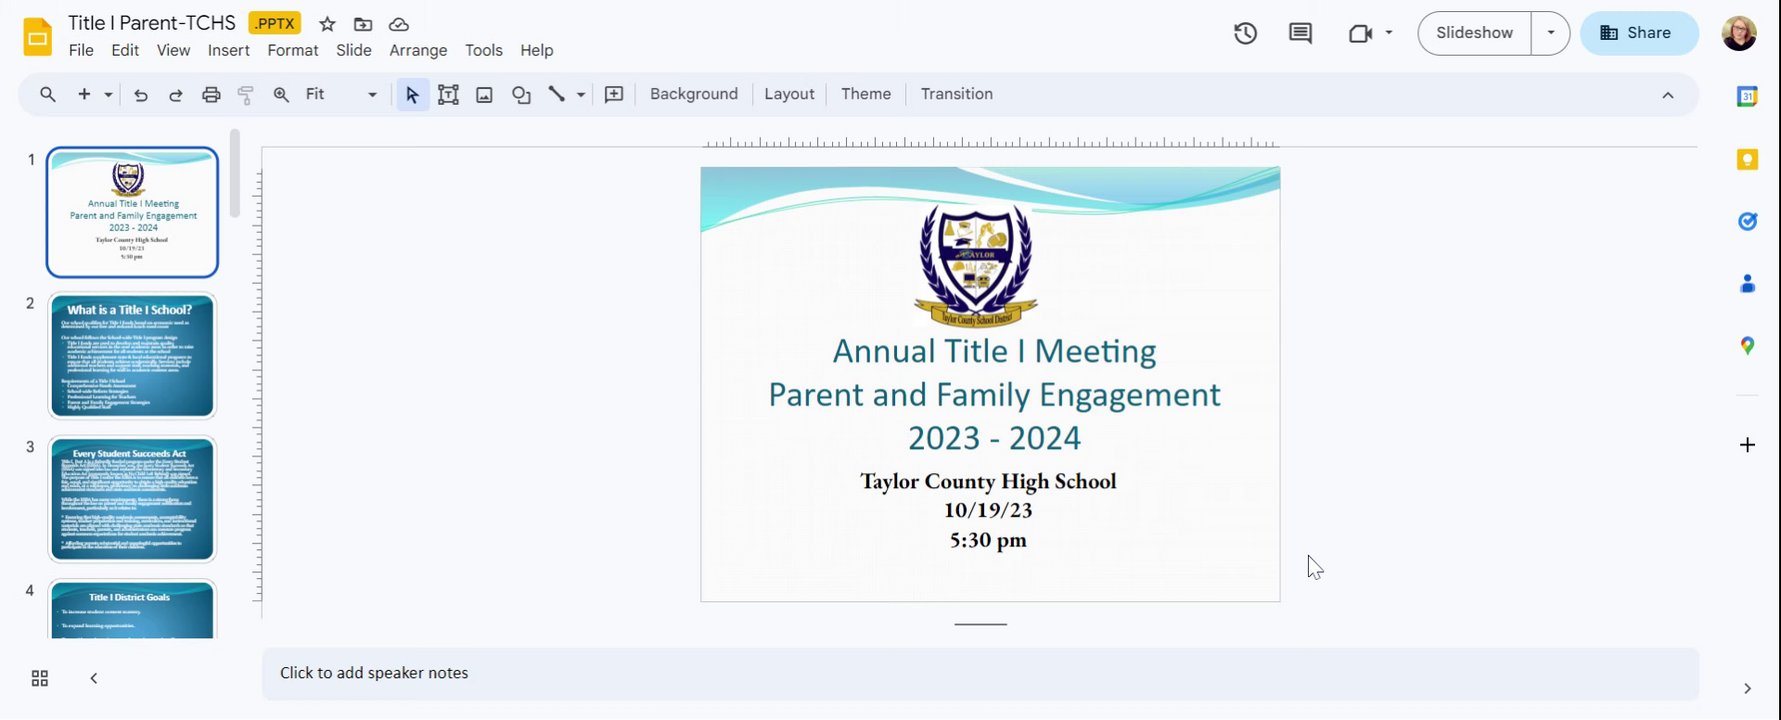Check the cloud save status icon
Image resolution: width=1781 pixels, height=720 pixels.
coord(399,24)
